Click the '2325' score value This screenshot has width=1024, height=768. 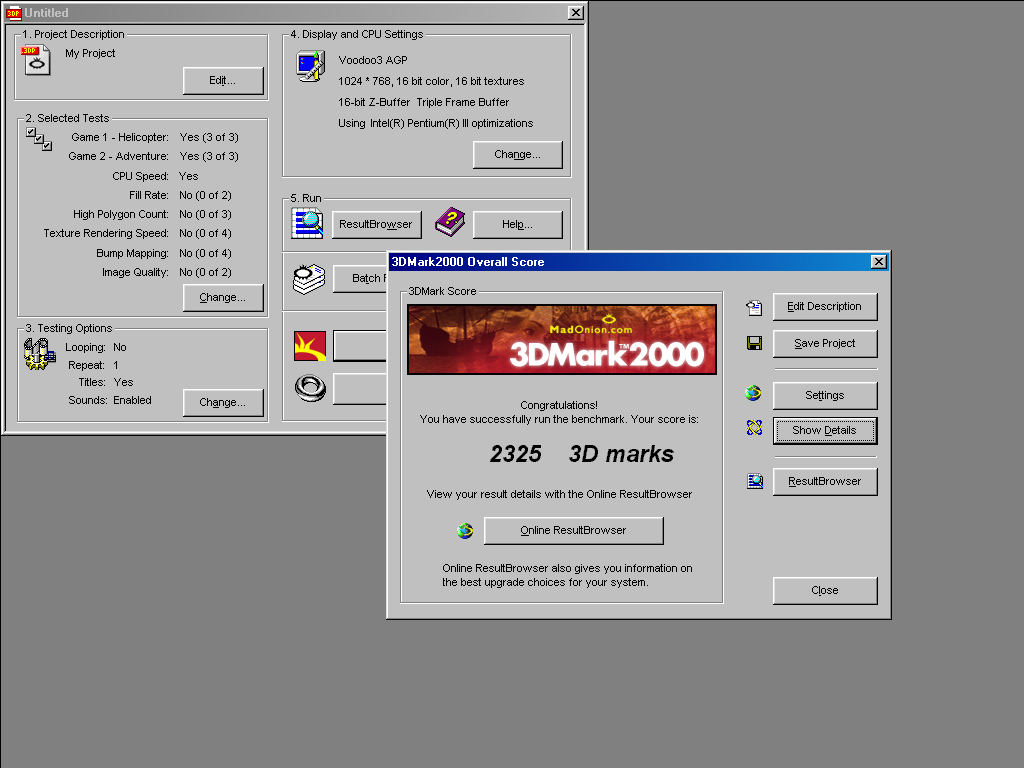[516, 454]
